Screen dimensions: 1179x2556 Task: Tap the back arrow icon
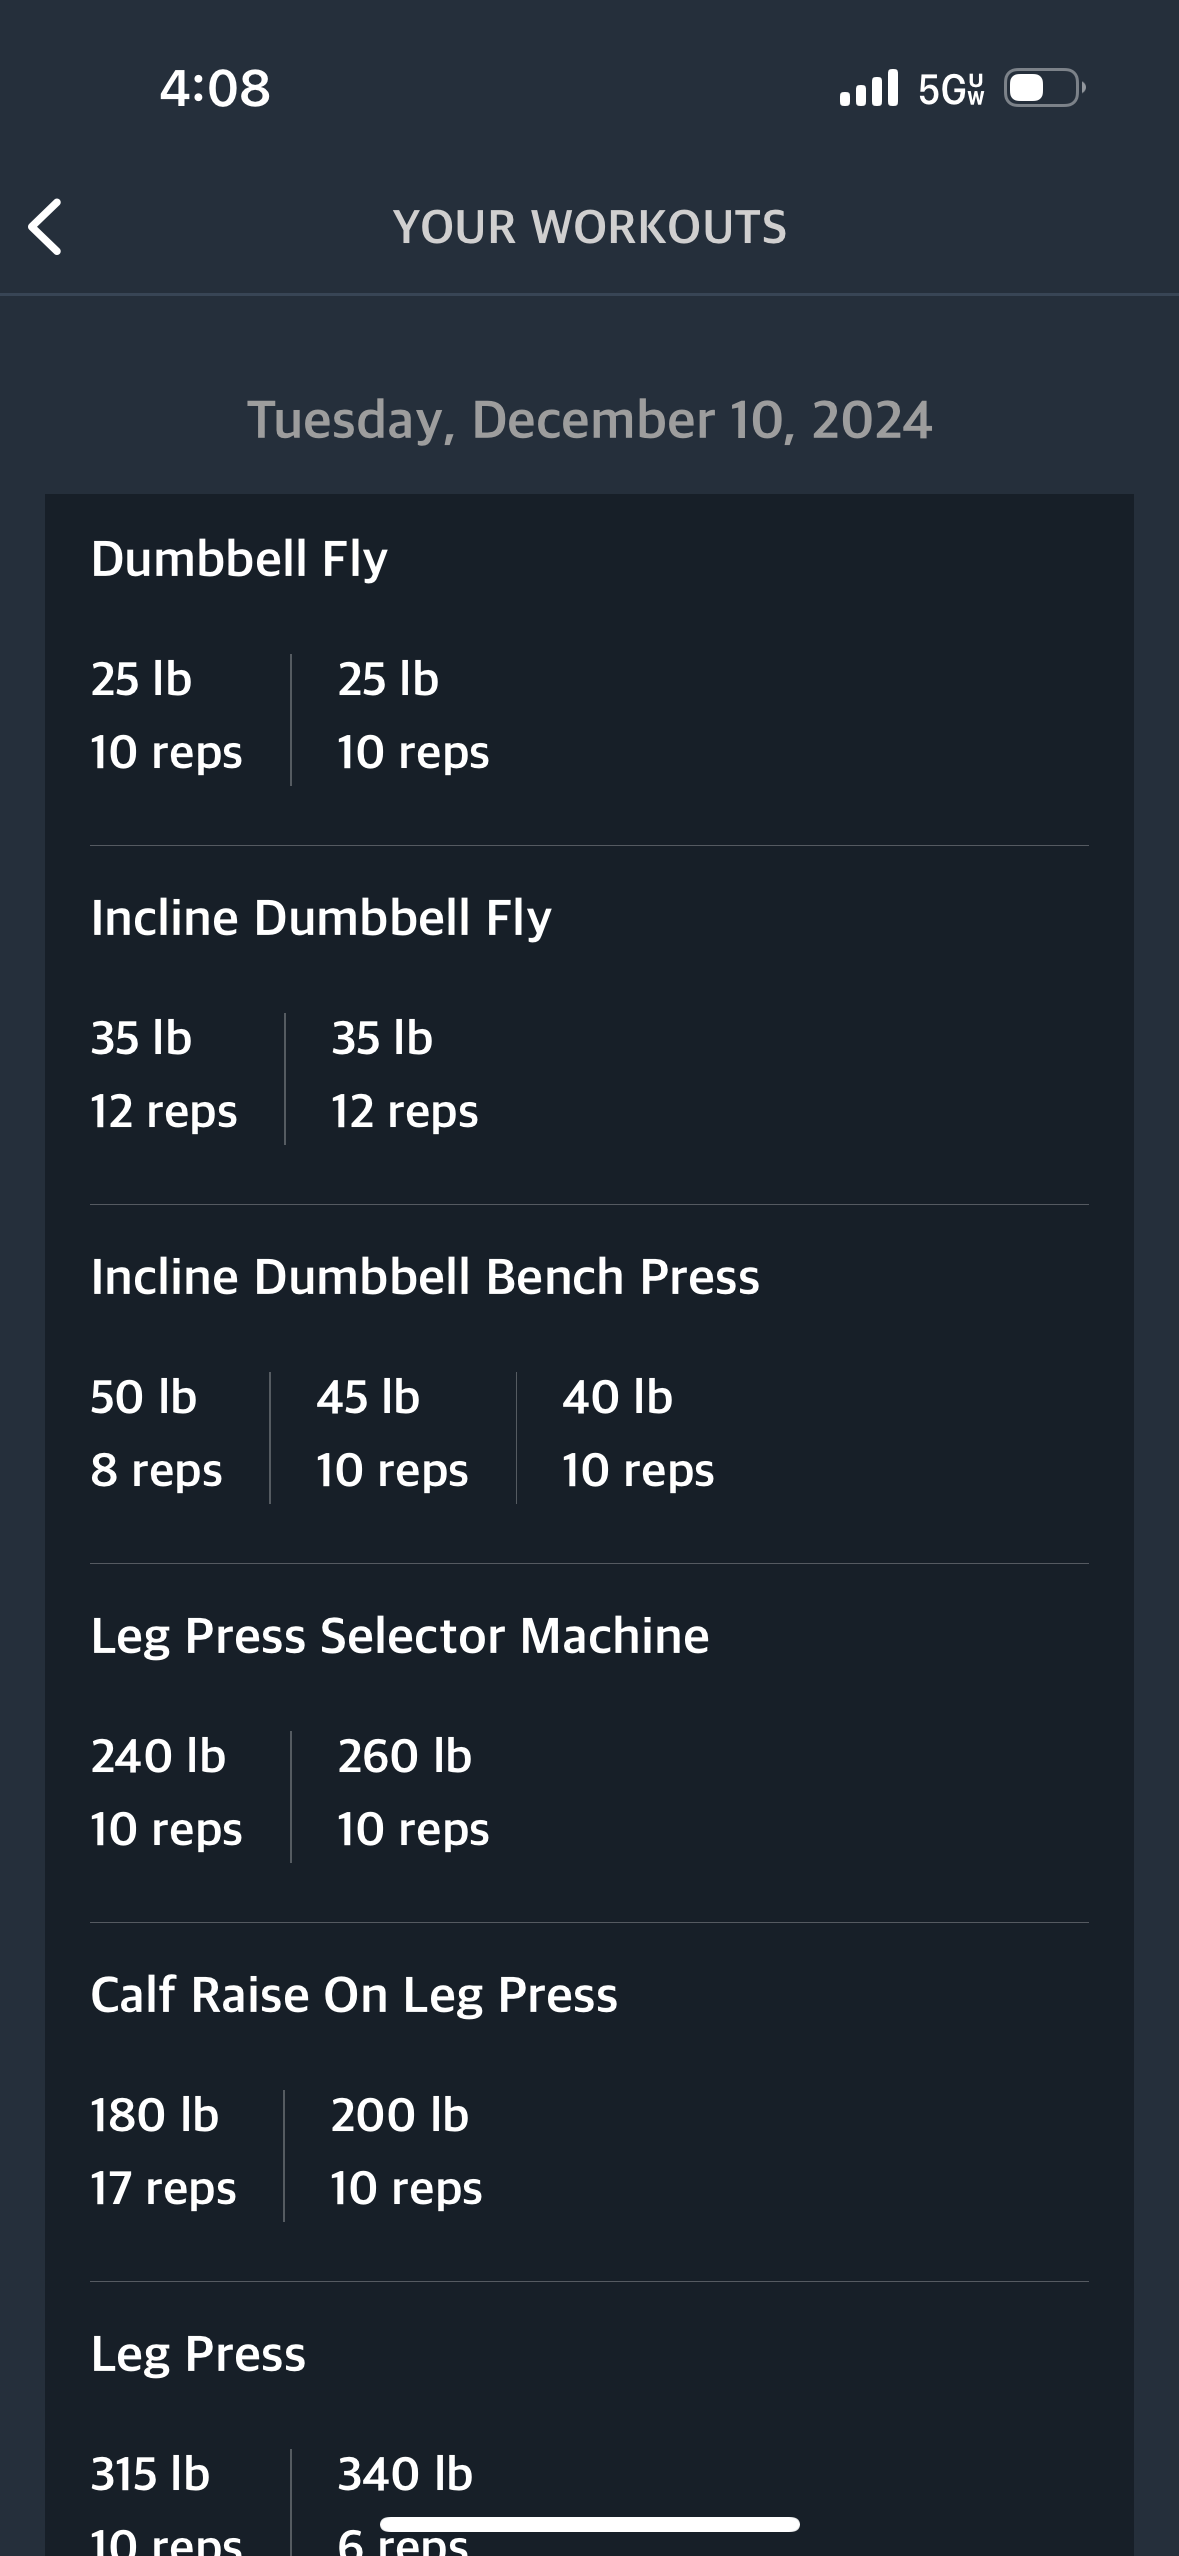click(45, 227)
